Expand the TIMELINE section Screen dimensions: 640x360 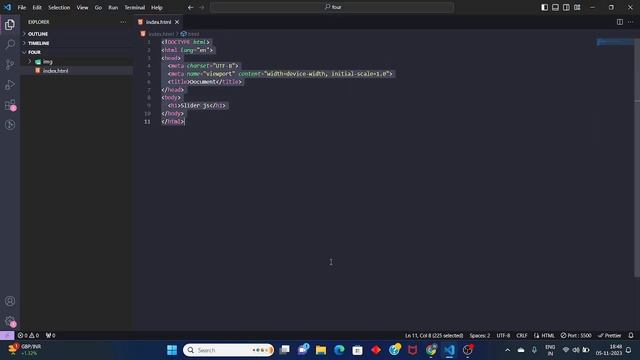(x=77, y=43)
